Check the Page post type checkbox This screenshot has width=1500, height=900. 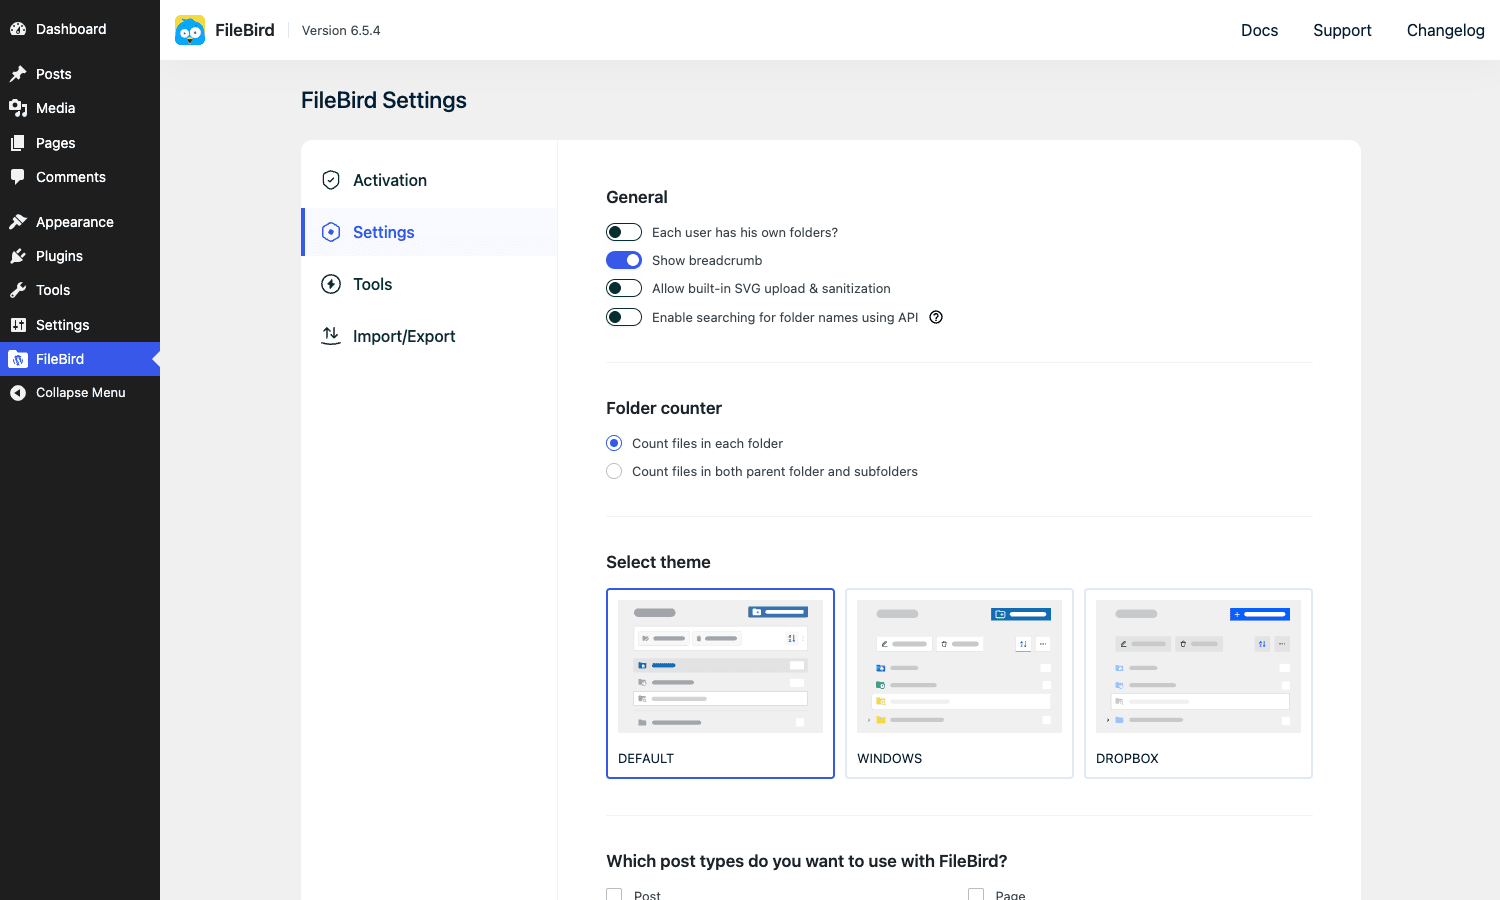tap(976, 894)
